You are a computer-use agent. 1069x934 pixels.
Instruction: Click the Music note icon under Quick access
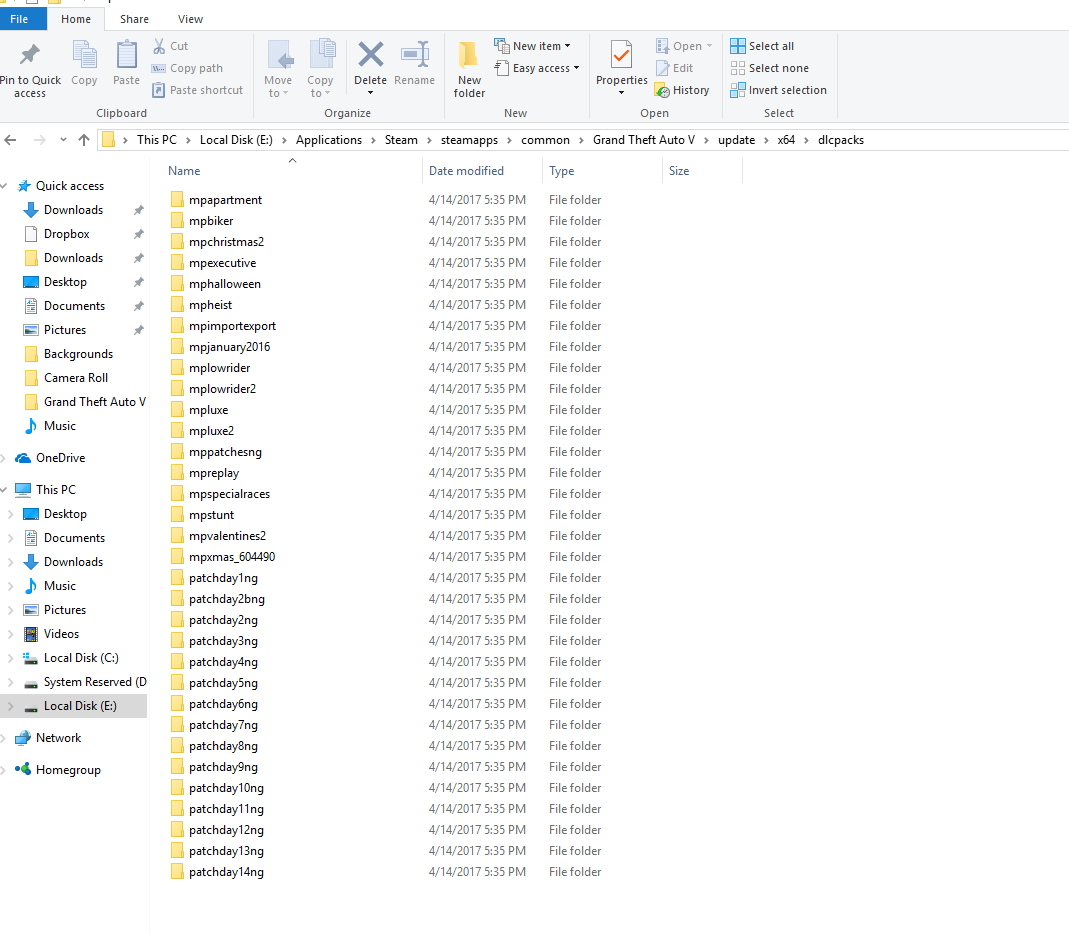tap(31, 426)
